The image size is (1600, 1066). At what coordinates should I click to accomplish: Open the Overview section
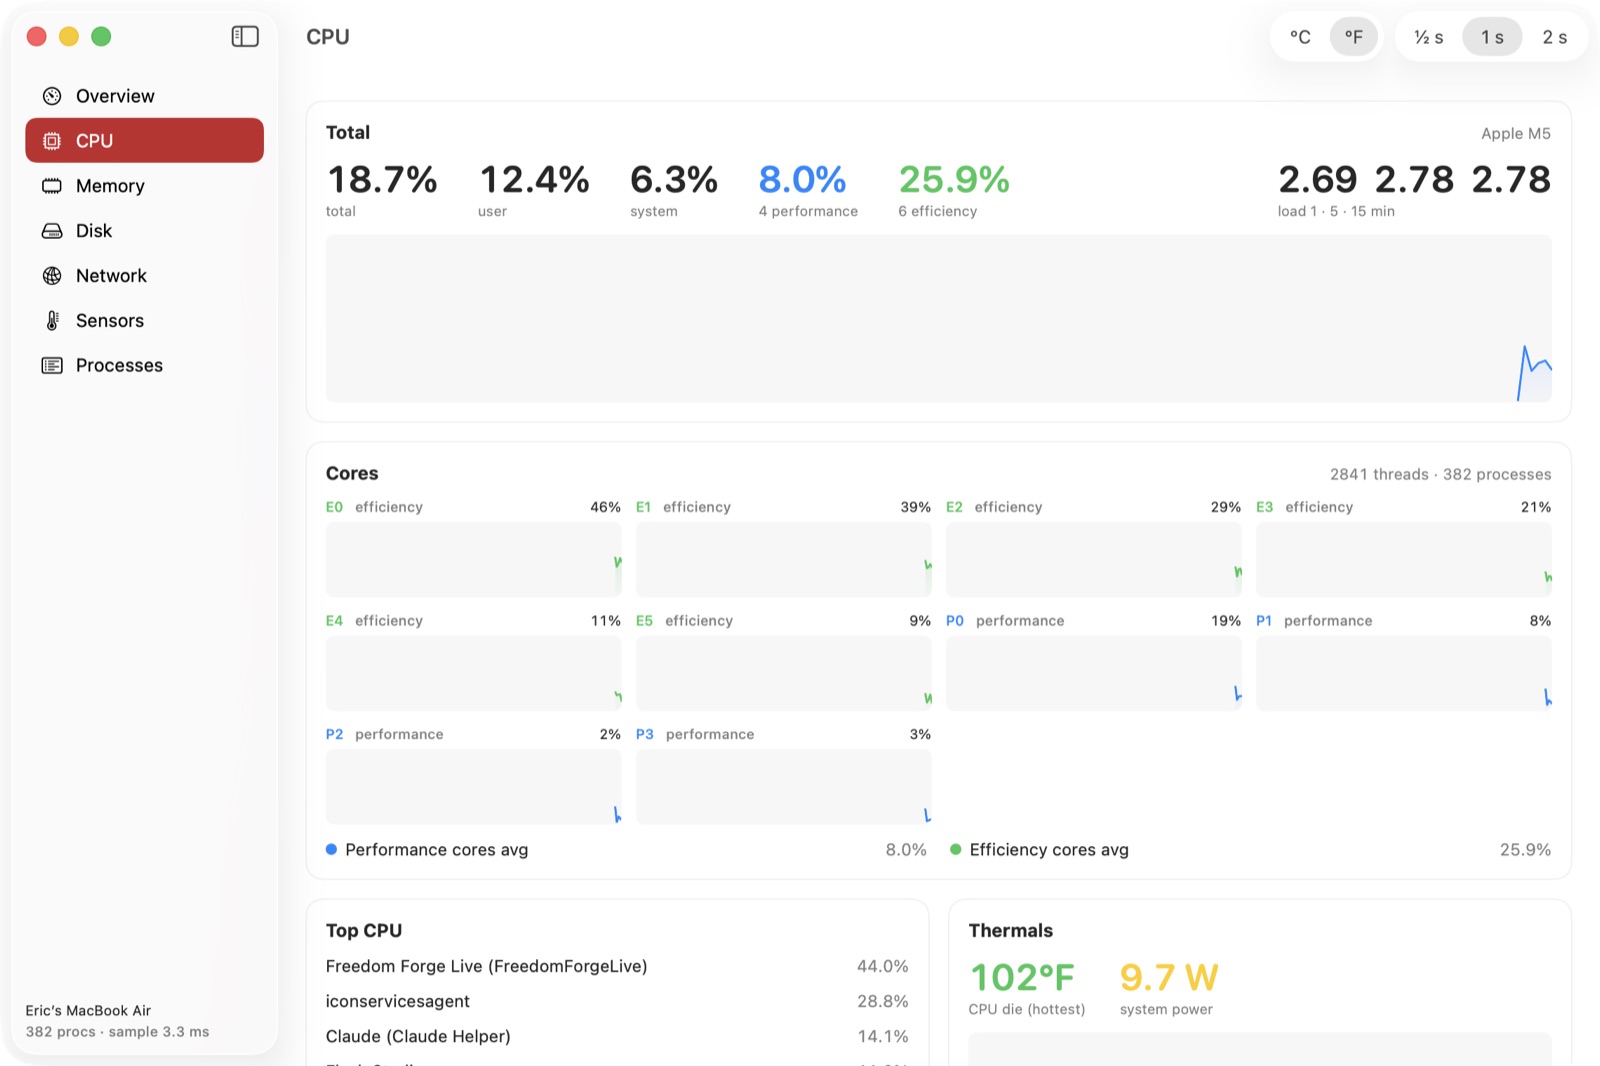click(144, 96)
